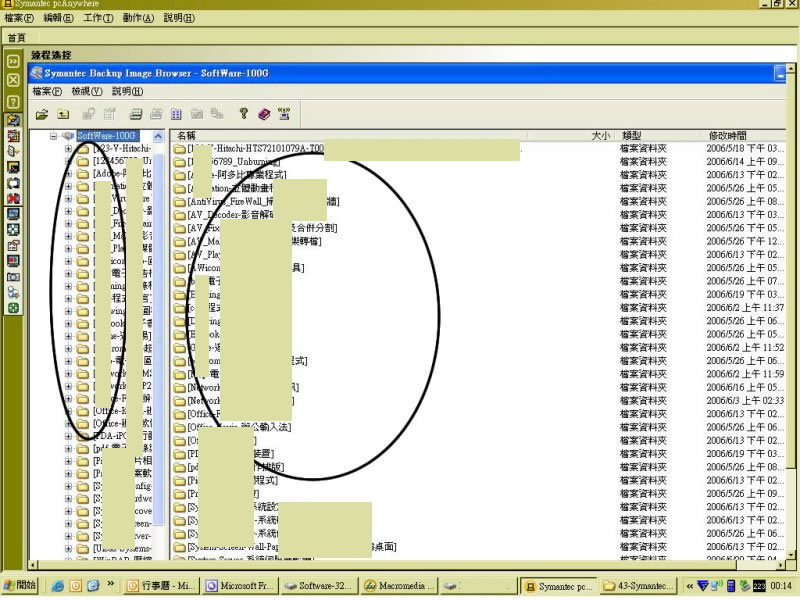Click the green icon at bottom of sidebar
Viewport: 800px width, 600px height.
point(13,308)
